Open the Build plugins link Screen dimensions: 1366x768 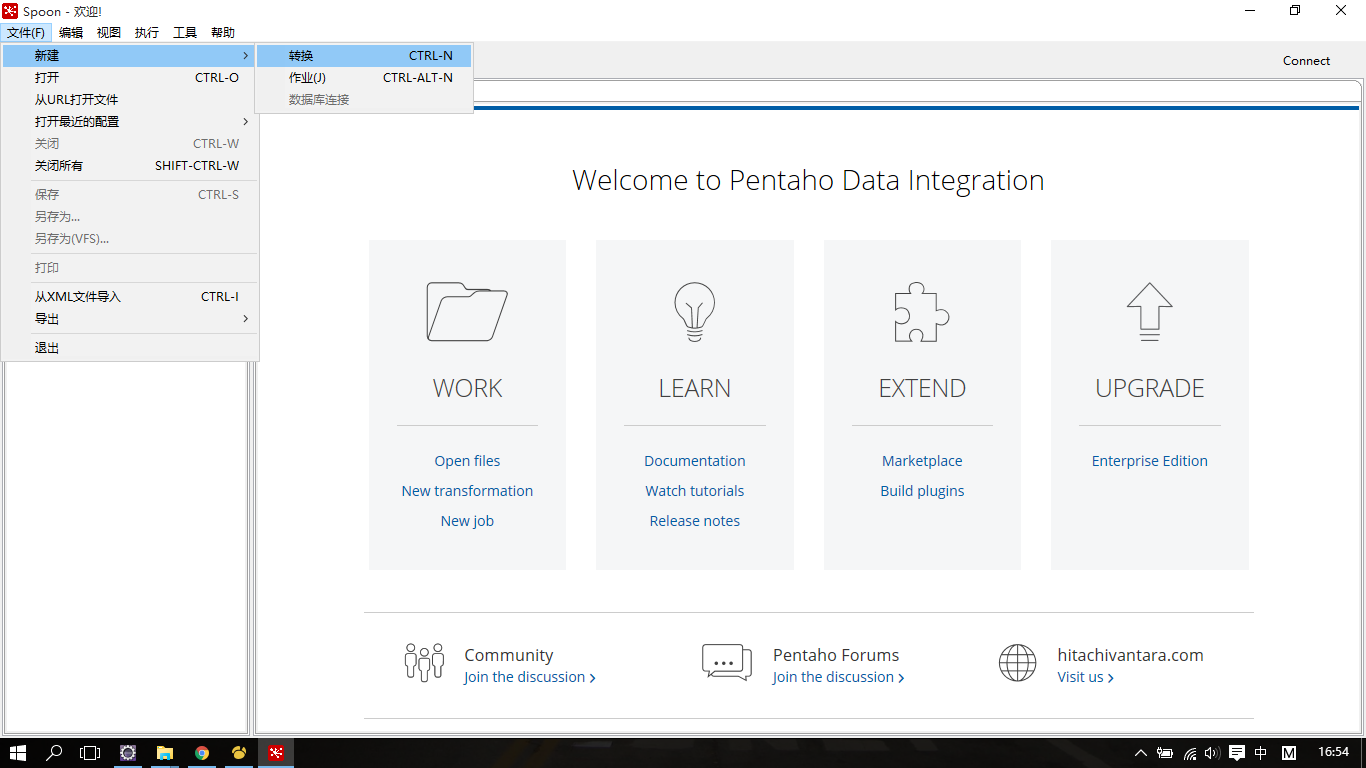click(922, 491)
